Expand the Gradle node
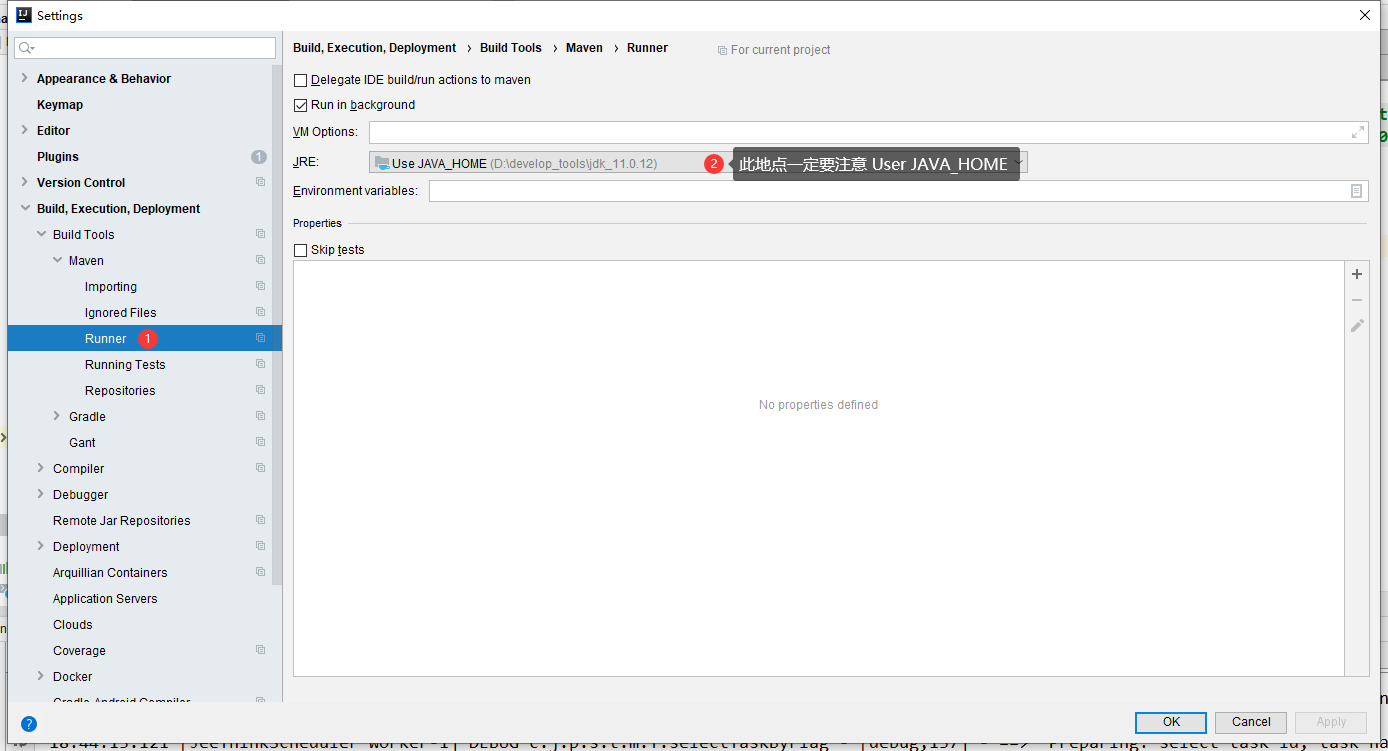 (57, 416)
